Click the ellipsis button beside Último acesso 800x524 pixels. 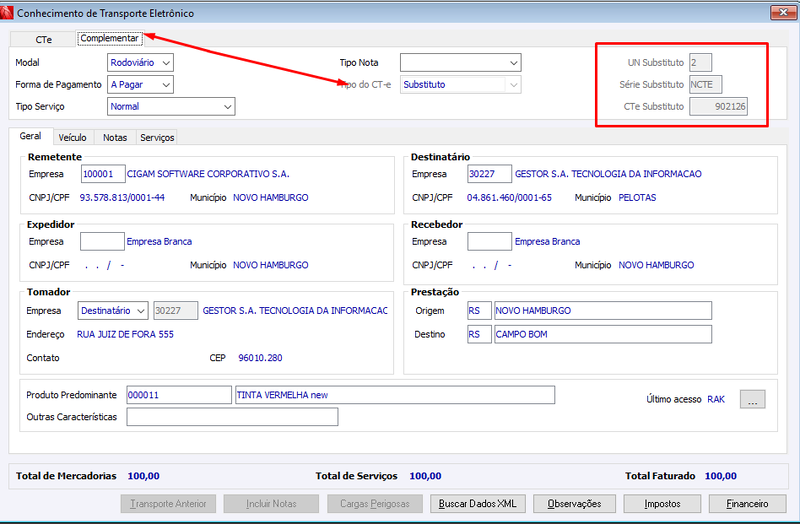point(752,400)
